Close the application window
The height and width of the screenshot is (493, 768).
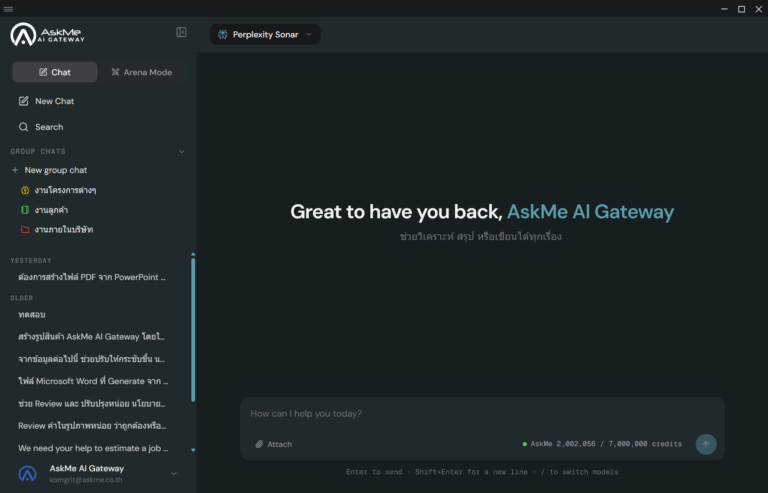point(758,9)
